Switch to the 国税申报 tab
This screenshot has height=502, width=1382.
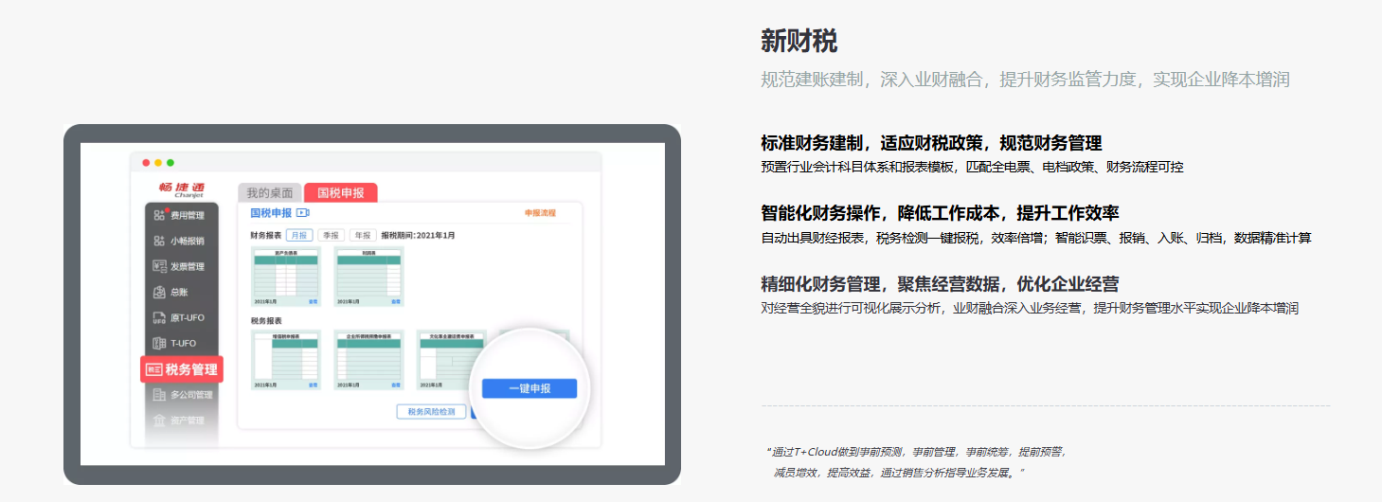tap(341, 193)
